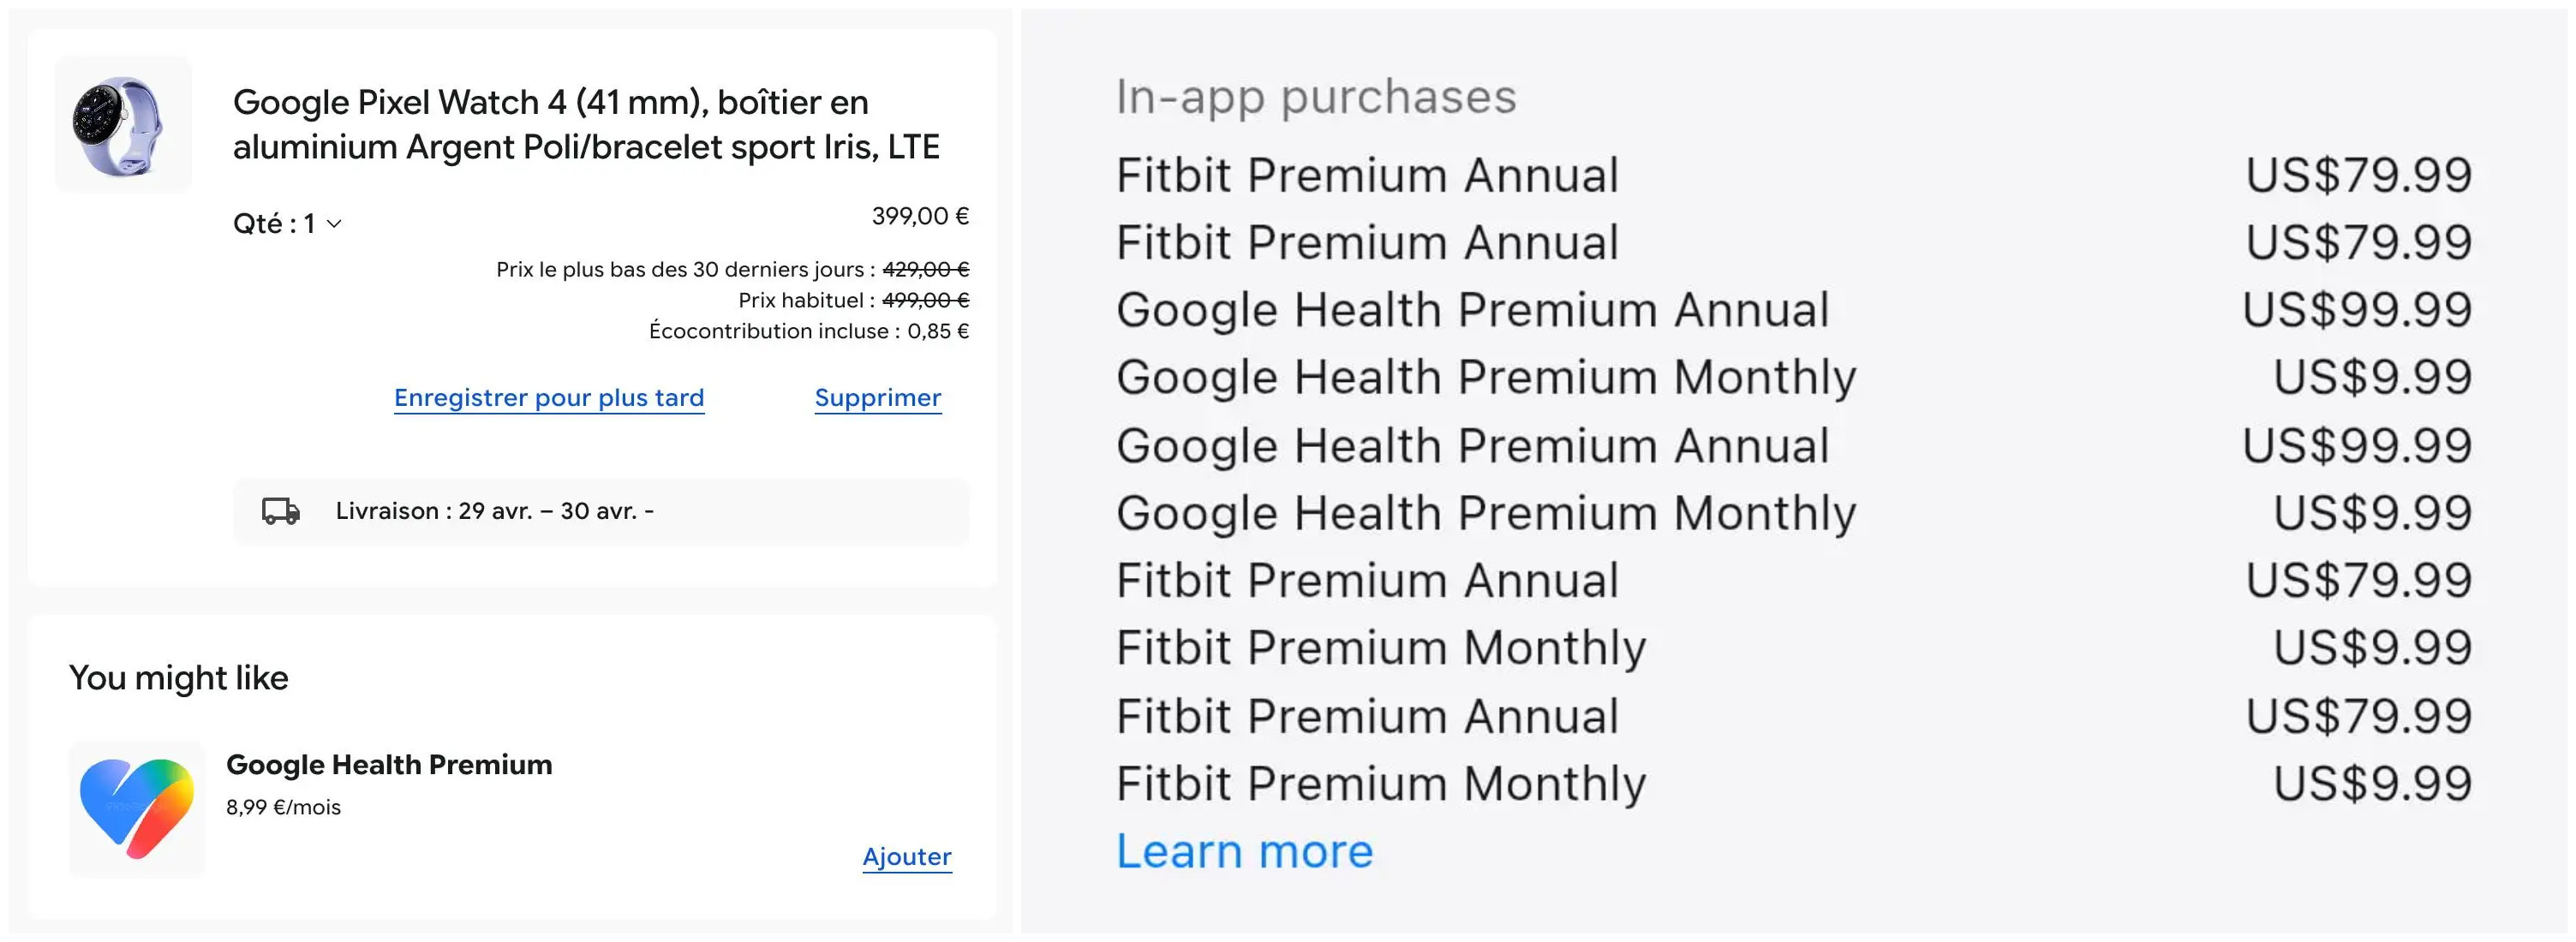
Task: Click the 399,00 € price
Action: (919, 216)
